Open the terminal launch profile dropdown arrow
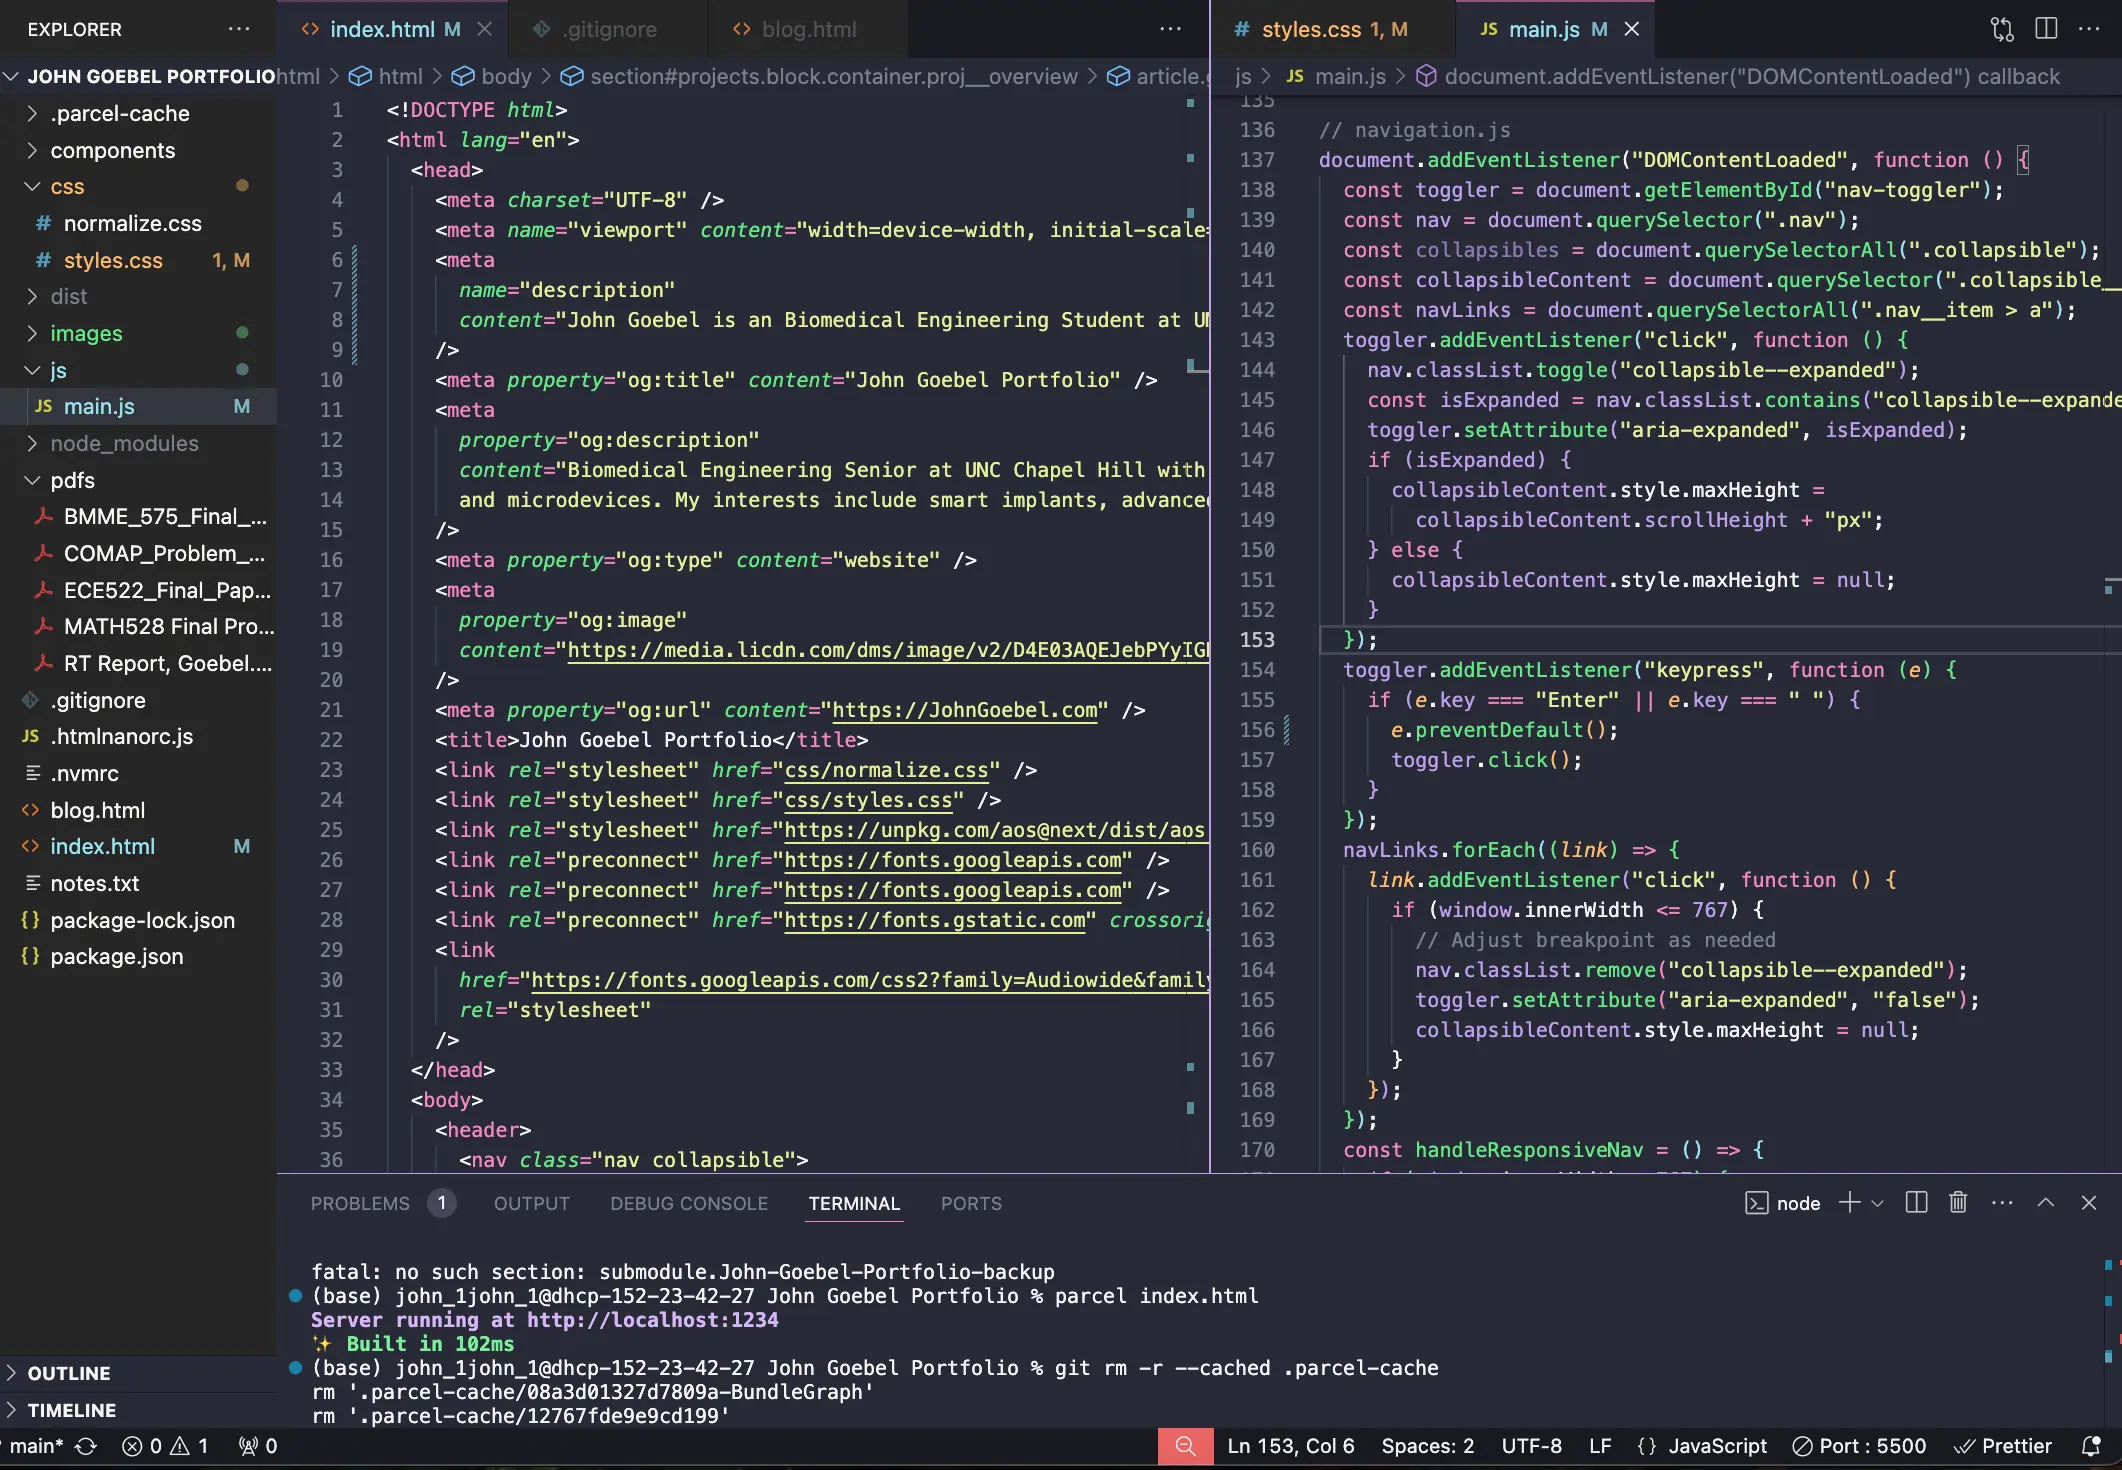 pyautogui.click(x=1877, y=1203)
